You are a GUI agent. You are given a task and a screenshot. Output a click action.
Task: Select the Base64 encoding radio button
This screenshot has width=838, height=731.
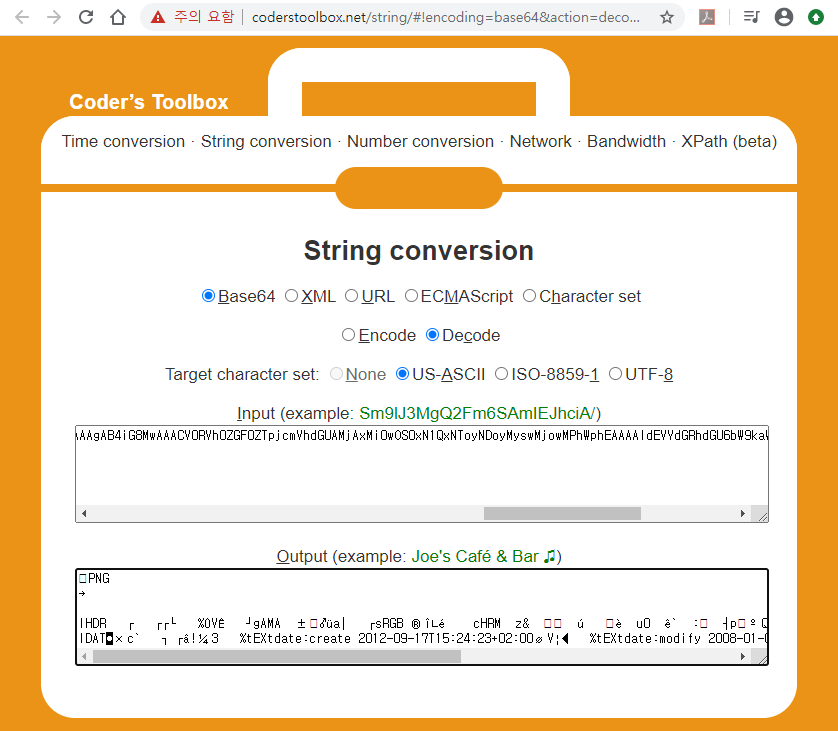(x=208, y=295)
